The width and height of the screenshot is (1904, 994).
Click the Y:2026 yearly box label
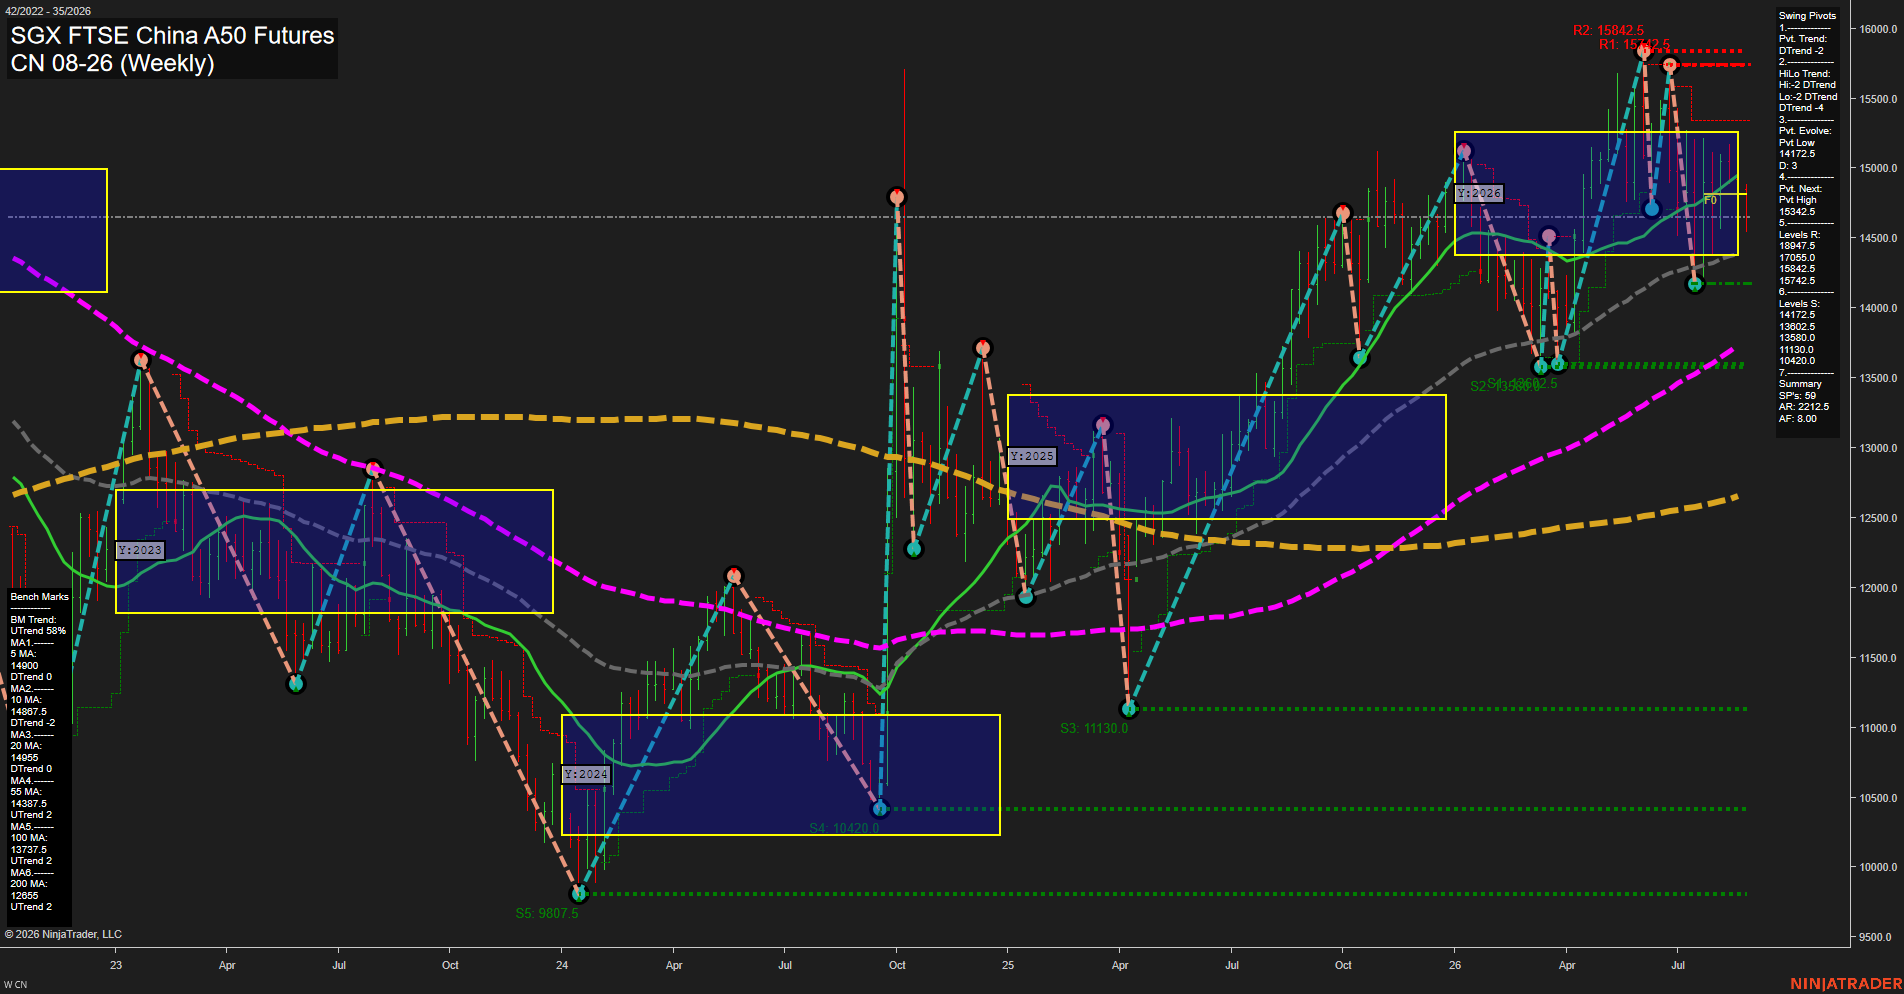click(1478, 193)
